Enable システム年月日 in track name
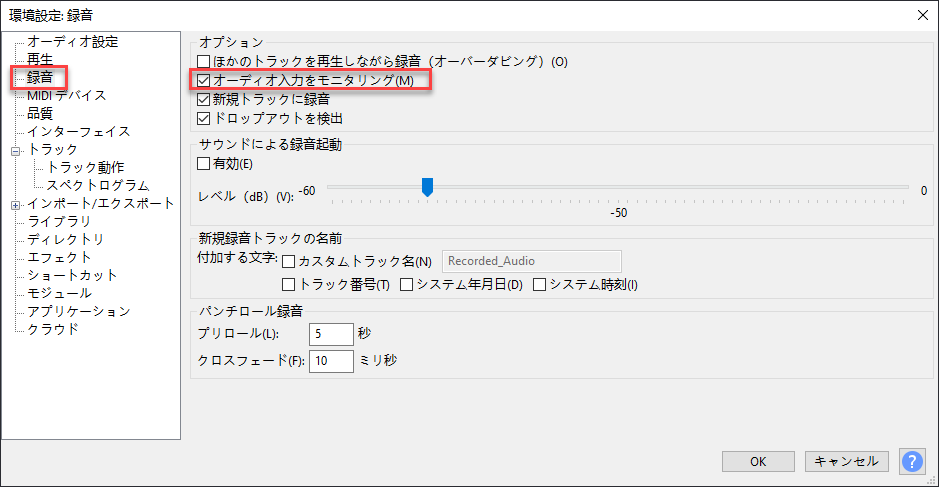939x487 pixels. point(407,285)
